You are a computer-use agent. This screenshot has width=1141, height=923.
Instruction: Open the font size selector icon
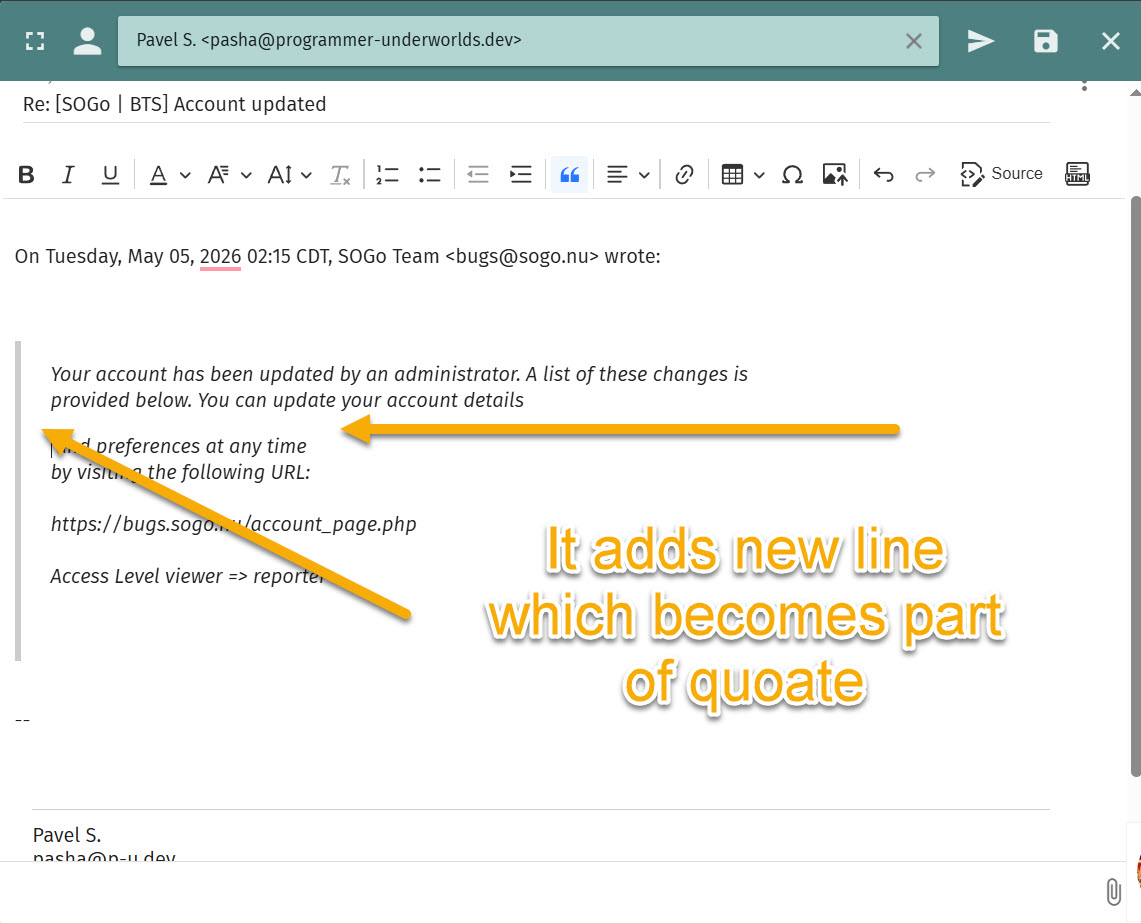tap(280, 175)
